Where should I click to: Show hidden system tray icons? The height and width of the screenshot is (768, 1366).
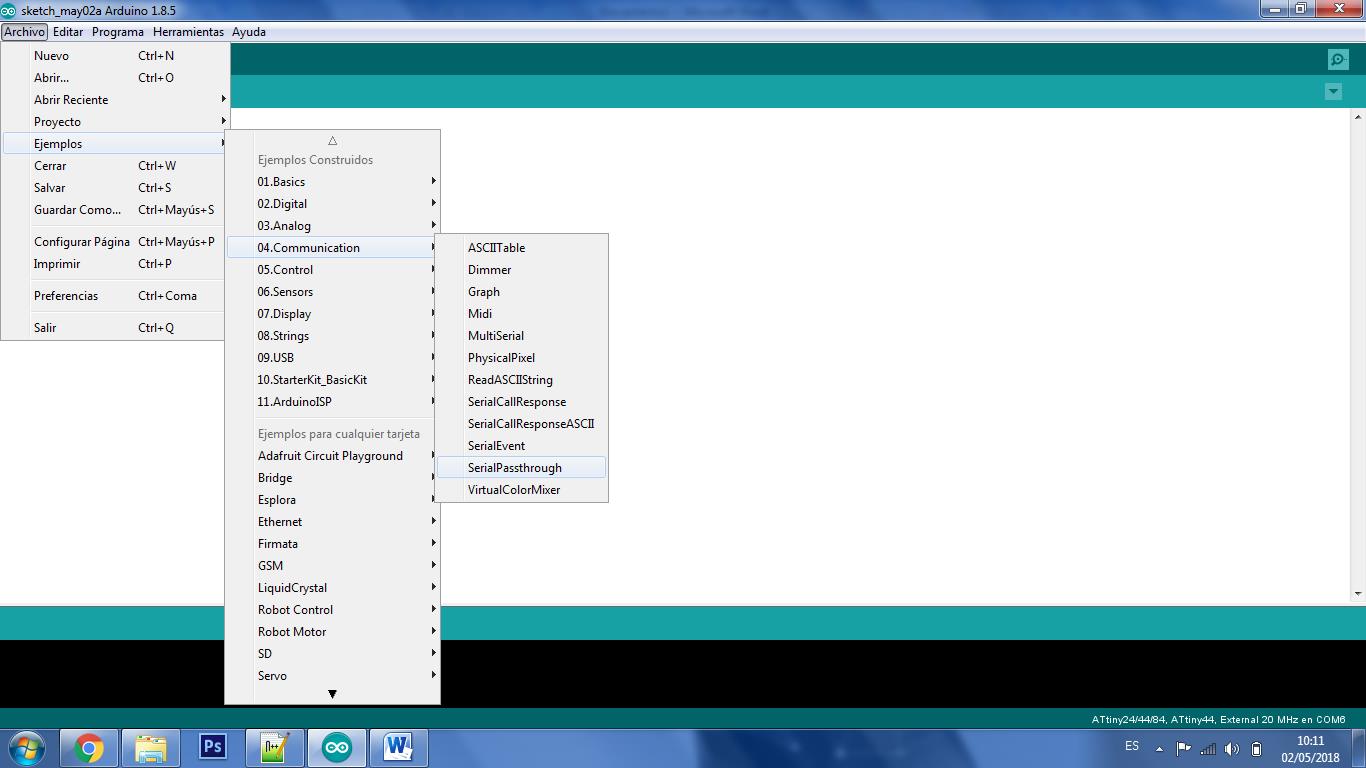pyautogui.click(x=1159, y=749)
